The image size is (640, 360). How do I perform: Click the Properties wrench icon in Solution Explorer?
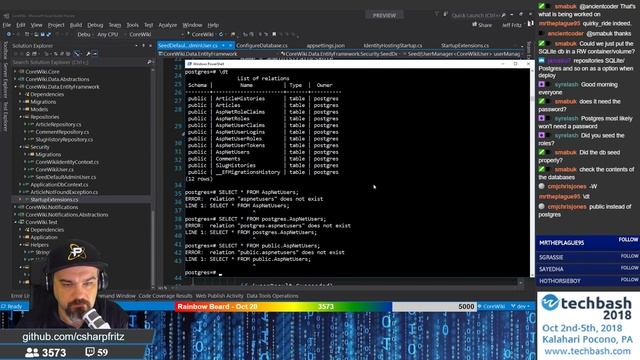click(x=88, y=53)
